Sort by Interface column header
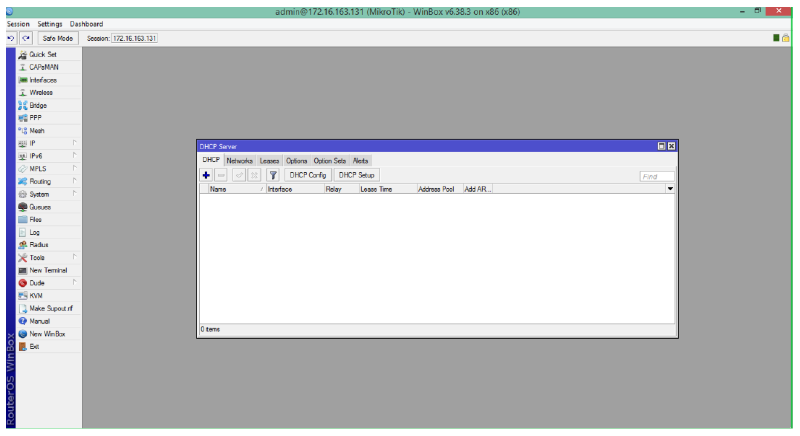Viewport: 800px width, 436px height. tap(295, 189)
